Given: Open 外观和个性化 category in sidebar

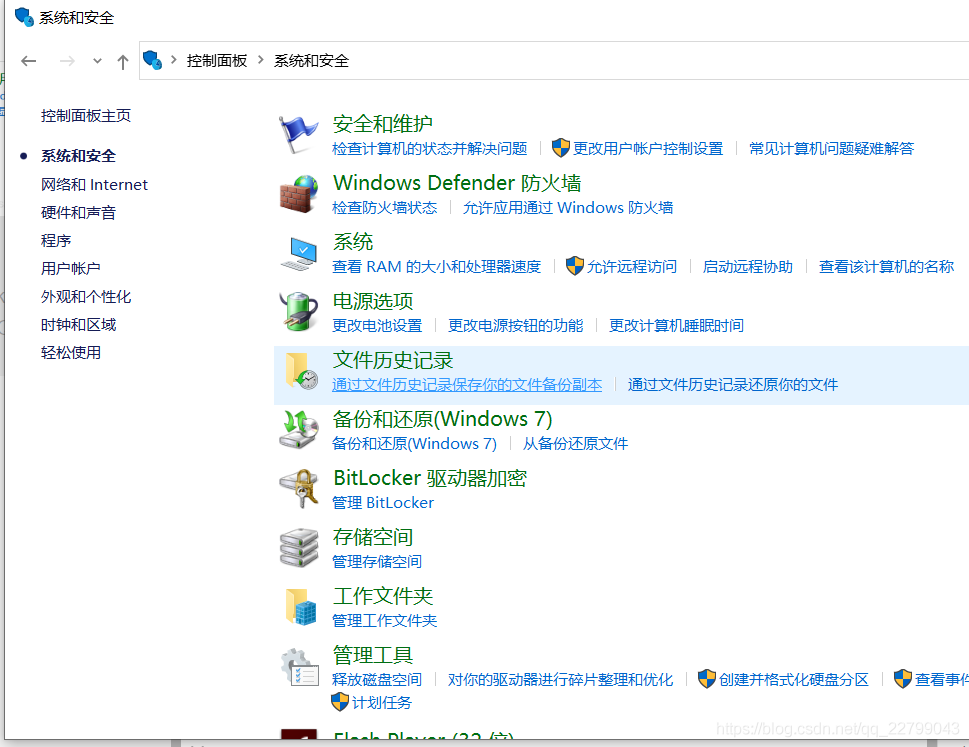Looking at the screenshot, I should [x=86, y=297].
